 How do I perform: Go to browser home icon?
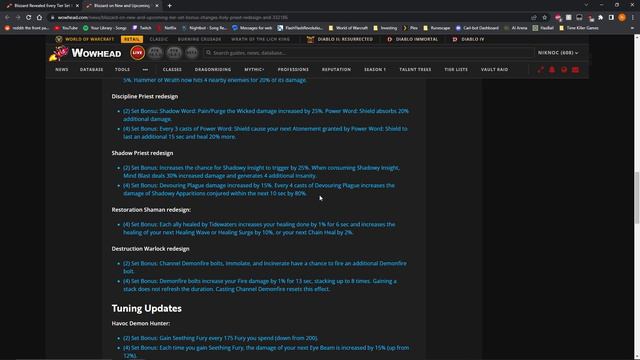(x=39, y=18)
